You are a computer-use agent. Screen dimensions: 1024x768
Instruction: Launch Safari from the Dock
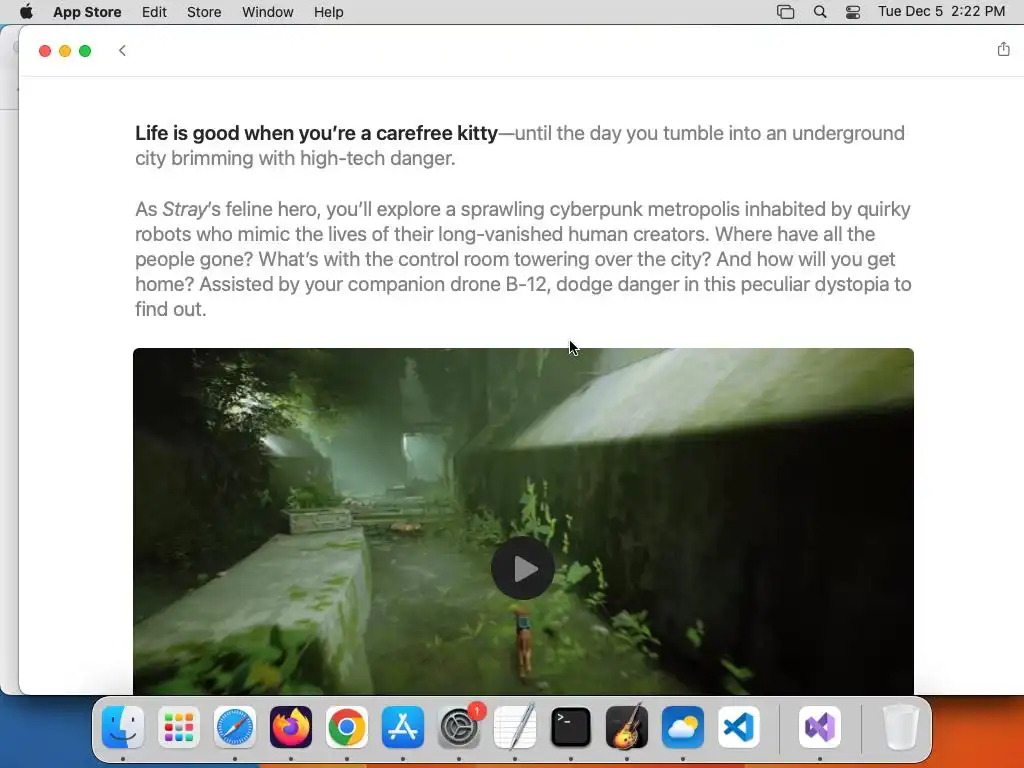[x=235, y=727]
